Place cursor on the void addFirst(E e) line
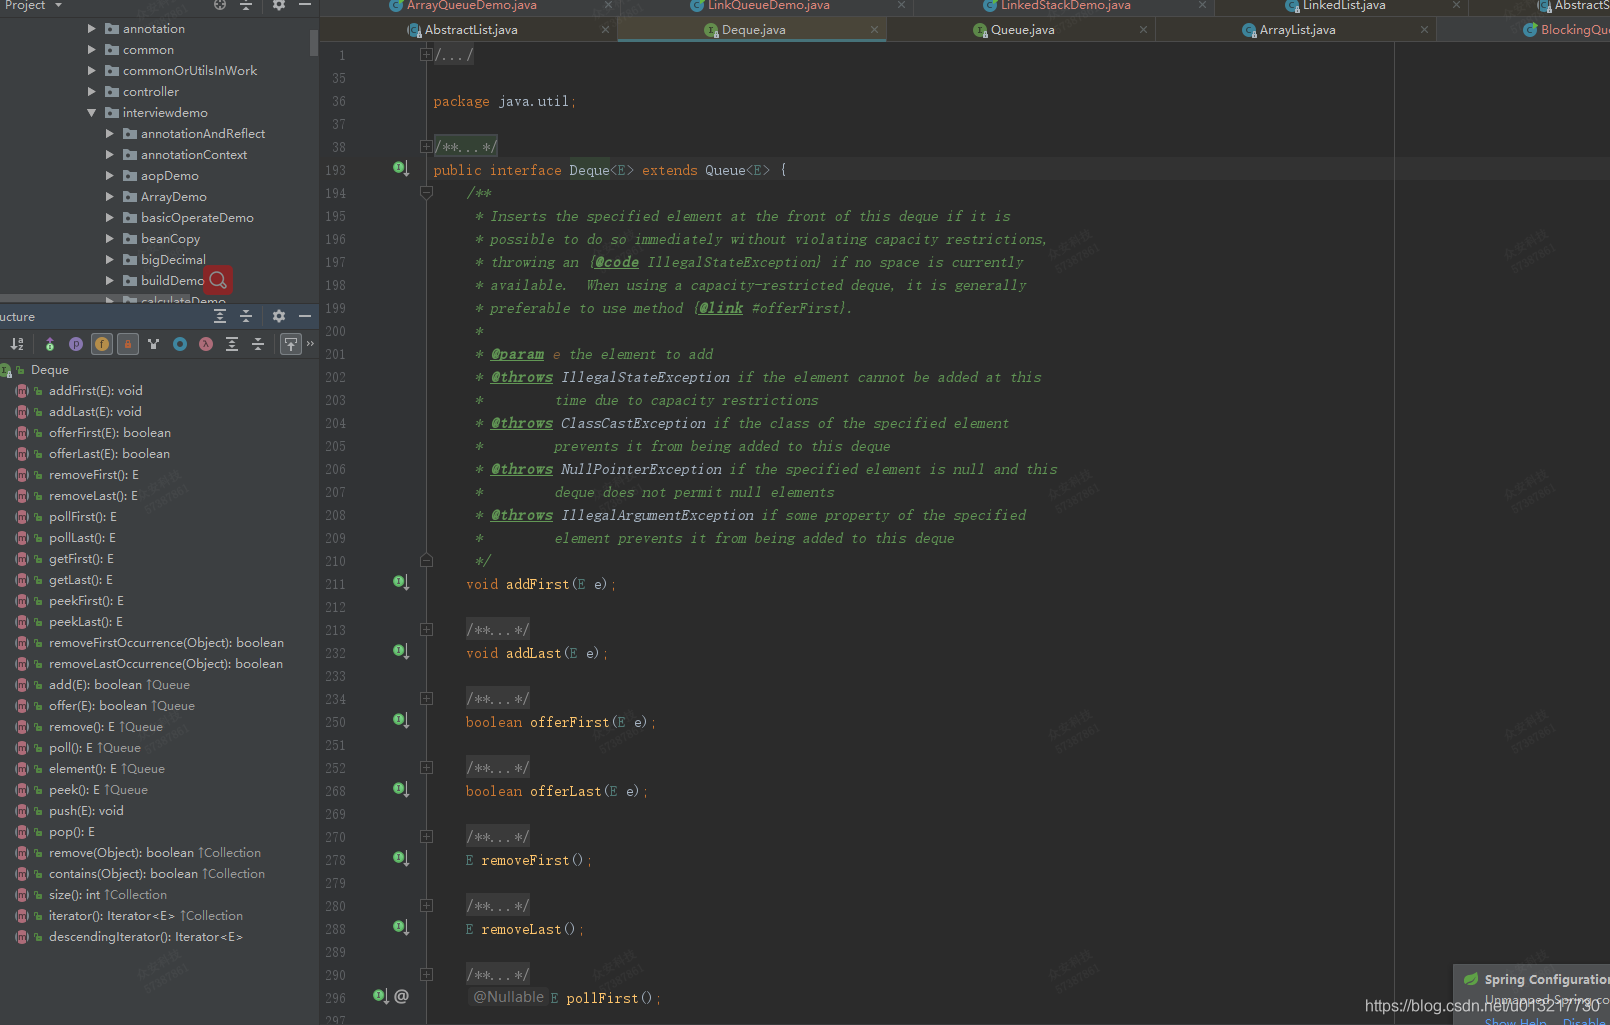The image size is (1610, 1025). [x=540, y=584]
